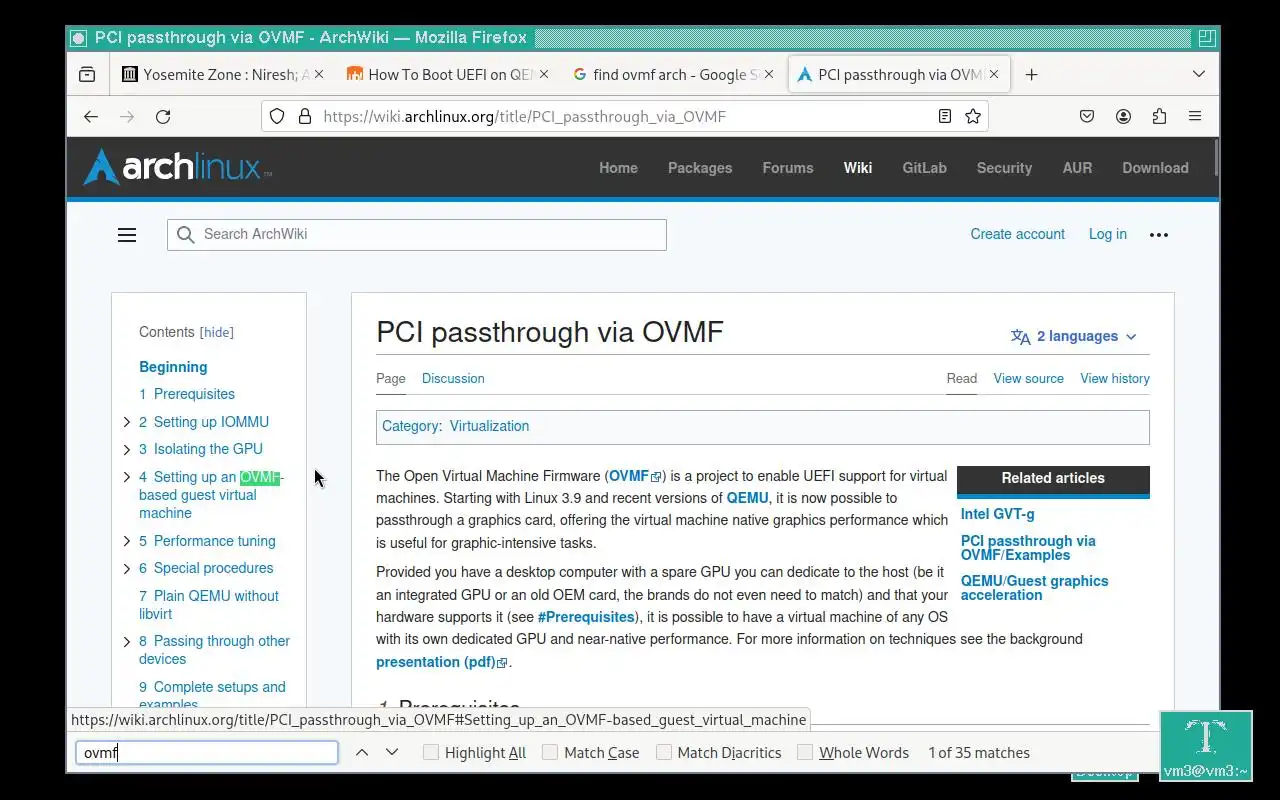Enable Whole Words checkbox
This screenshot has height=800, width=1280.
pyautogui.click(x=805, y=752)
